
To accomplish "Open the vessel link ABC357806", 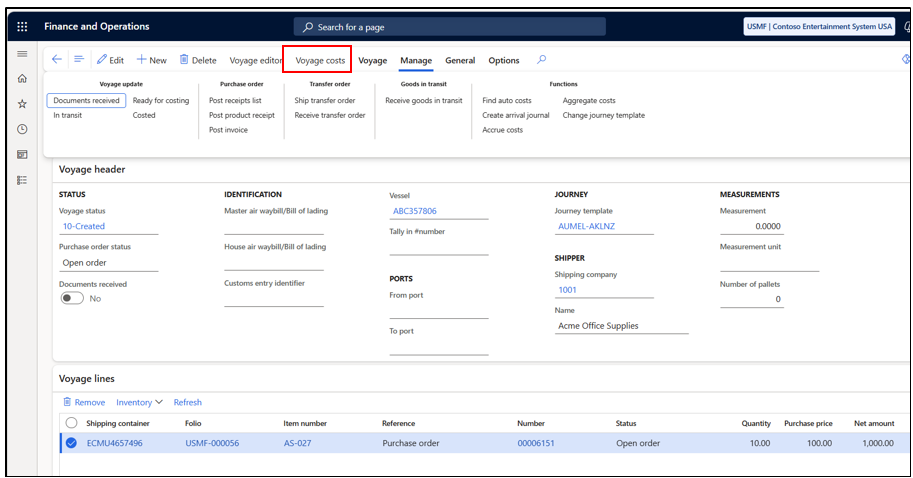I will coord(415,211).
